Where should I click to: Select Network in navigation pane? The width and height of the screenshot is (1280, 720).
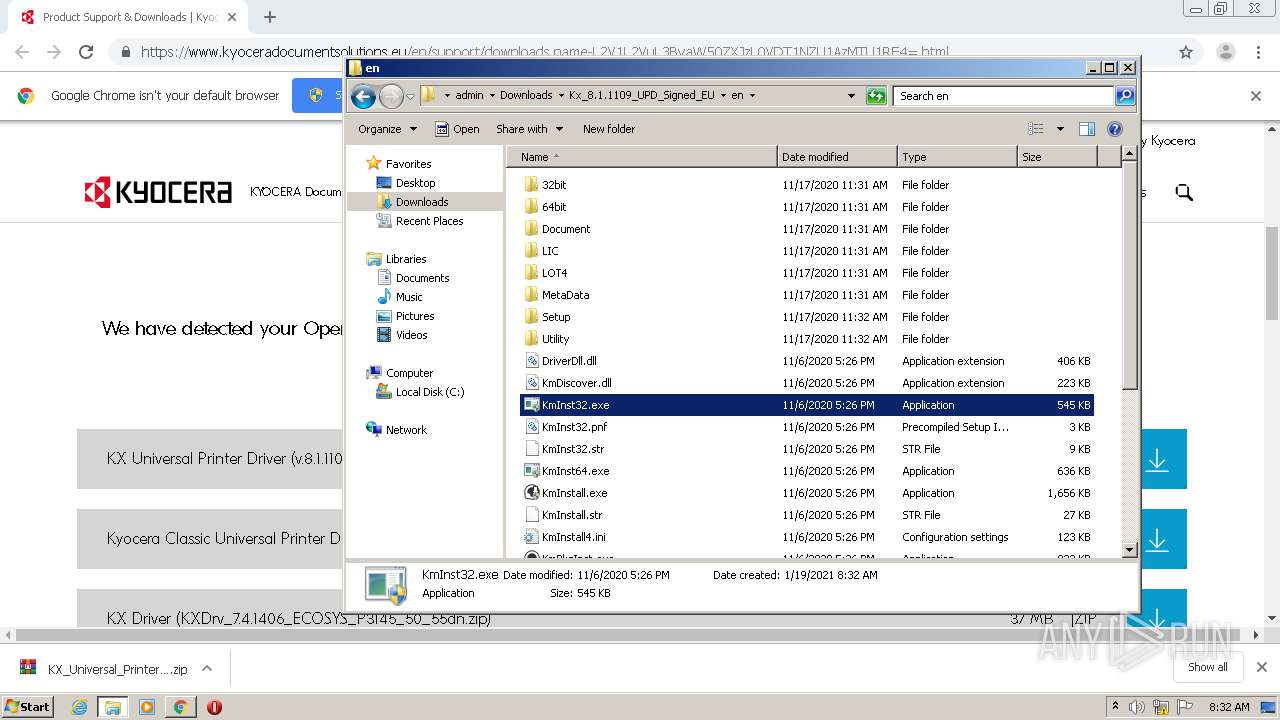(406, 430)
